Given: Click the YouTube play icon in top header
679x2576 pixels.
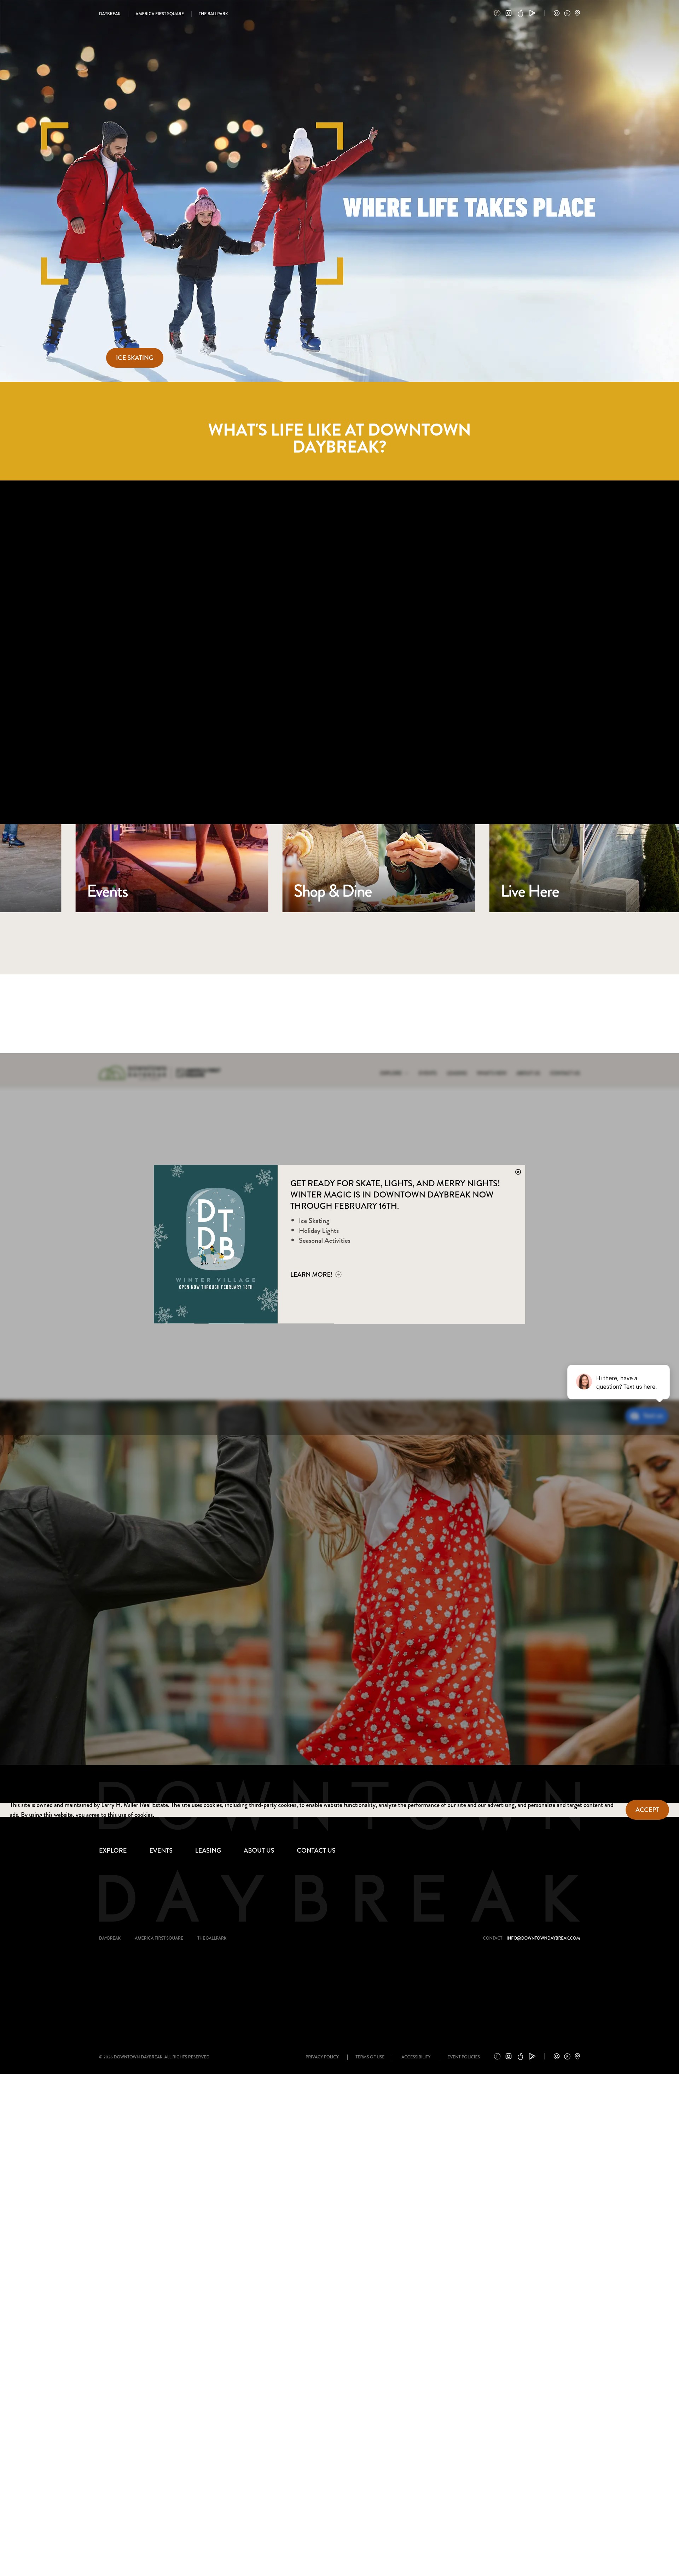Looking at the screenshot, I should pyautogui.click(x=532, y=13).
